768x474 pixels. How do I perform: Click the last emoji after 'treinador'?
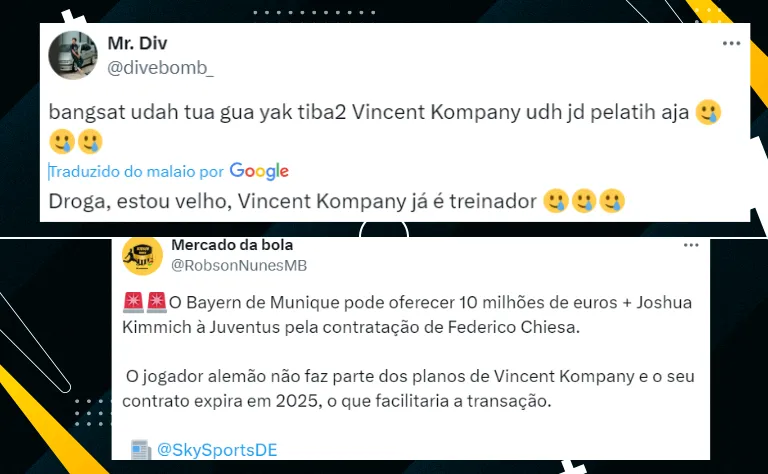tap(612, 201)
